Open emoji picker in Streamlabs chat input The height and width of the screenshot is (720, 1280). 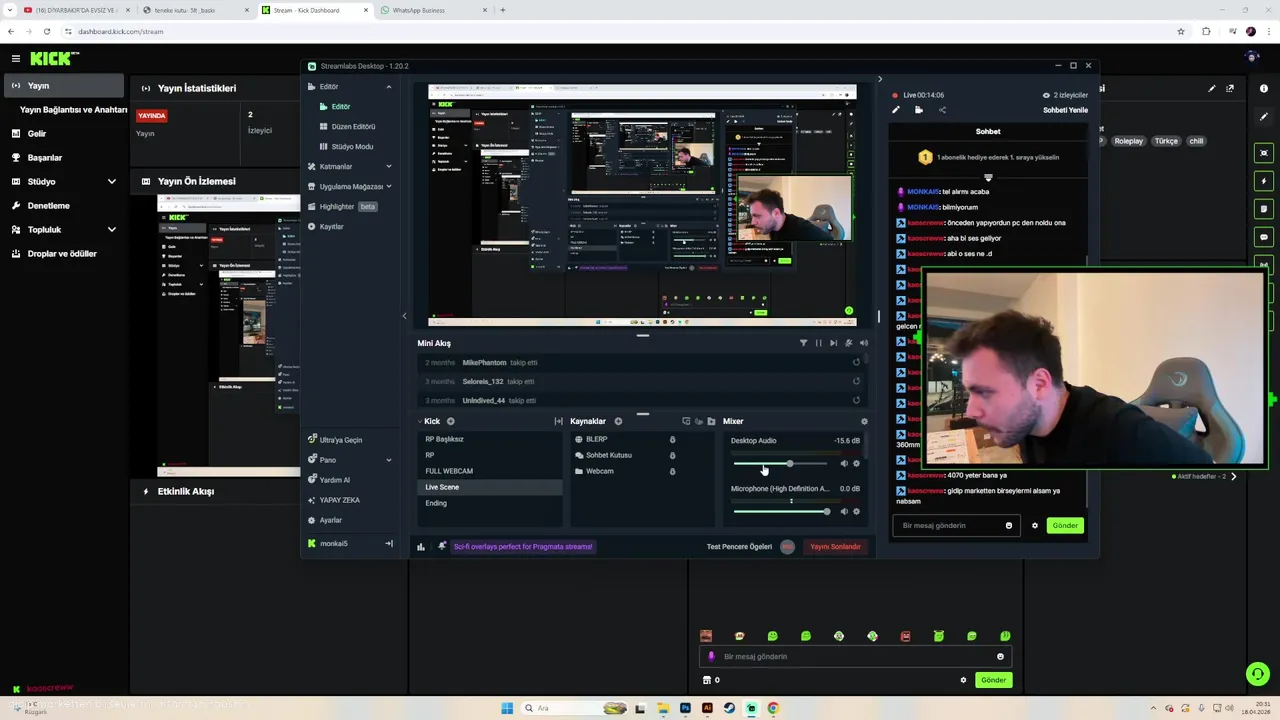[1008, 525]
